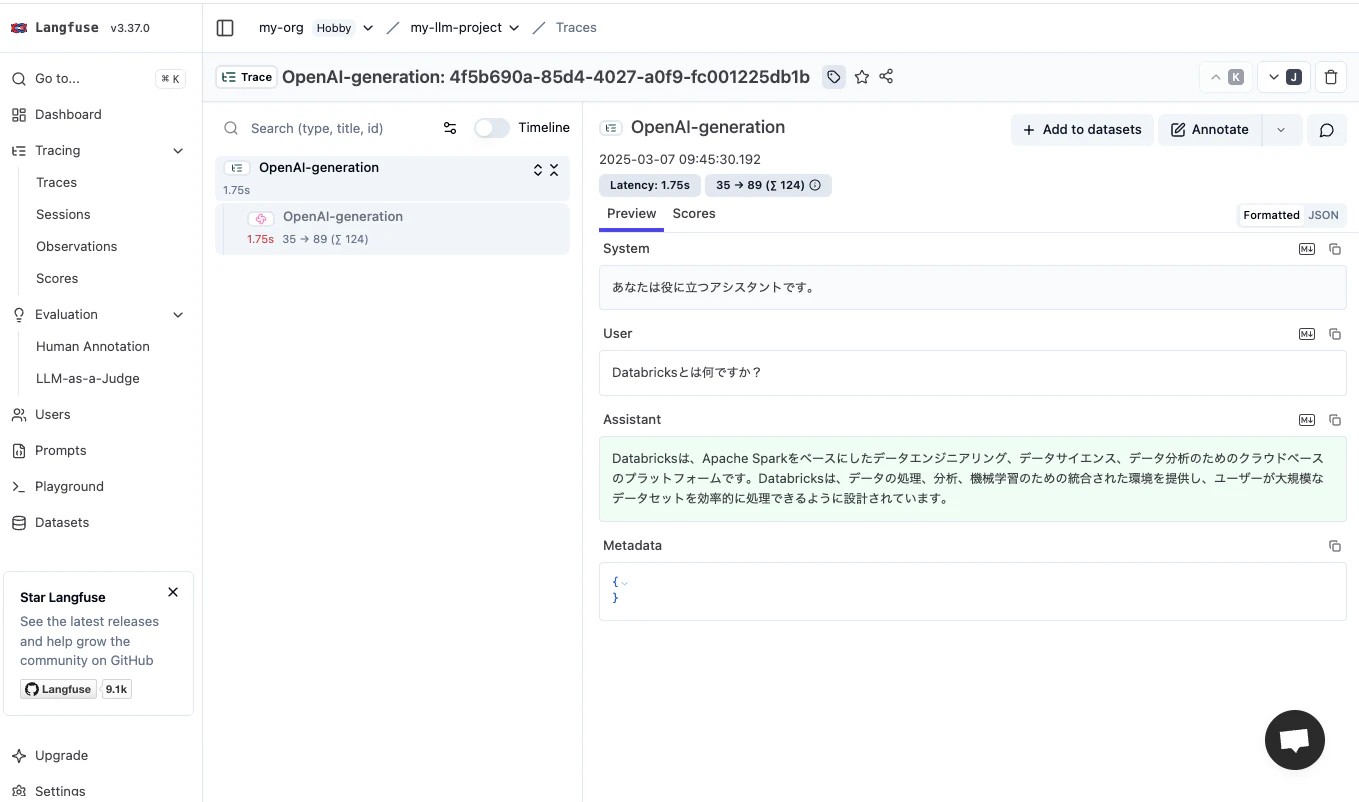Select the root OpenAI-generation trace node
1359x802 pixels.
click(x=393, y=178)
